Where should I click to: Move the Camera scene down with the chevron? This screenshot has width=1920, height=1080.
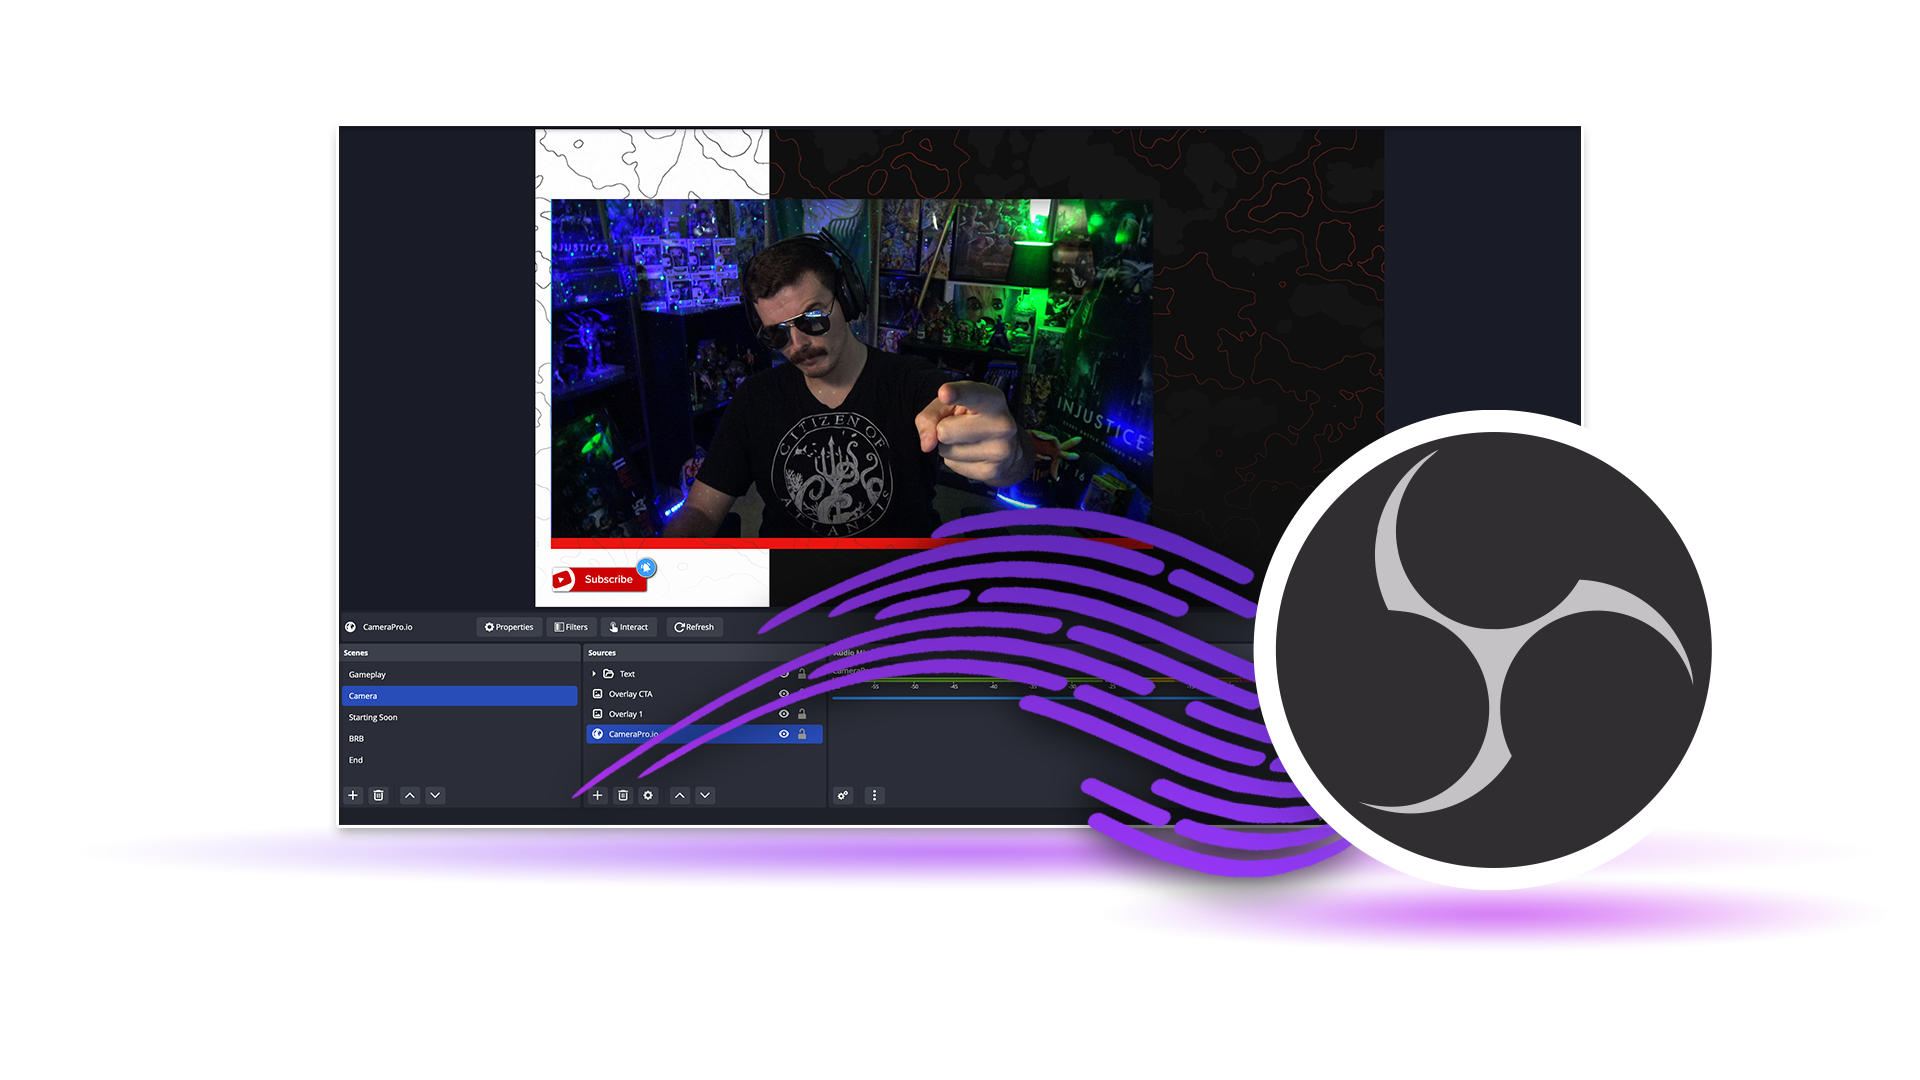click(x=435, y=796)
